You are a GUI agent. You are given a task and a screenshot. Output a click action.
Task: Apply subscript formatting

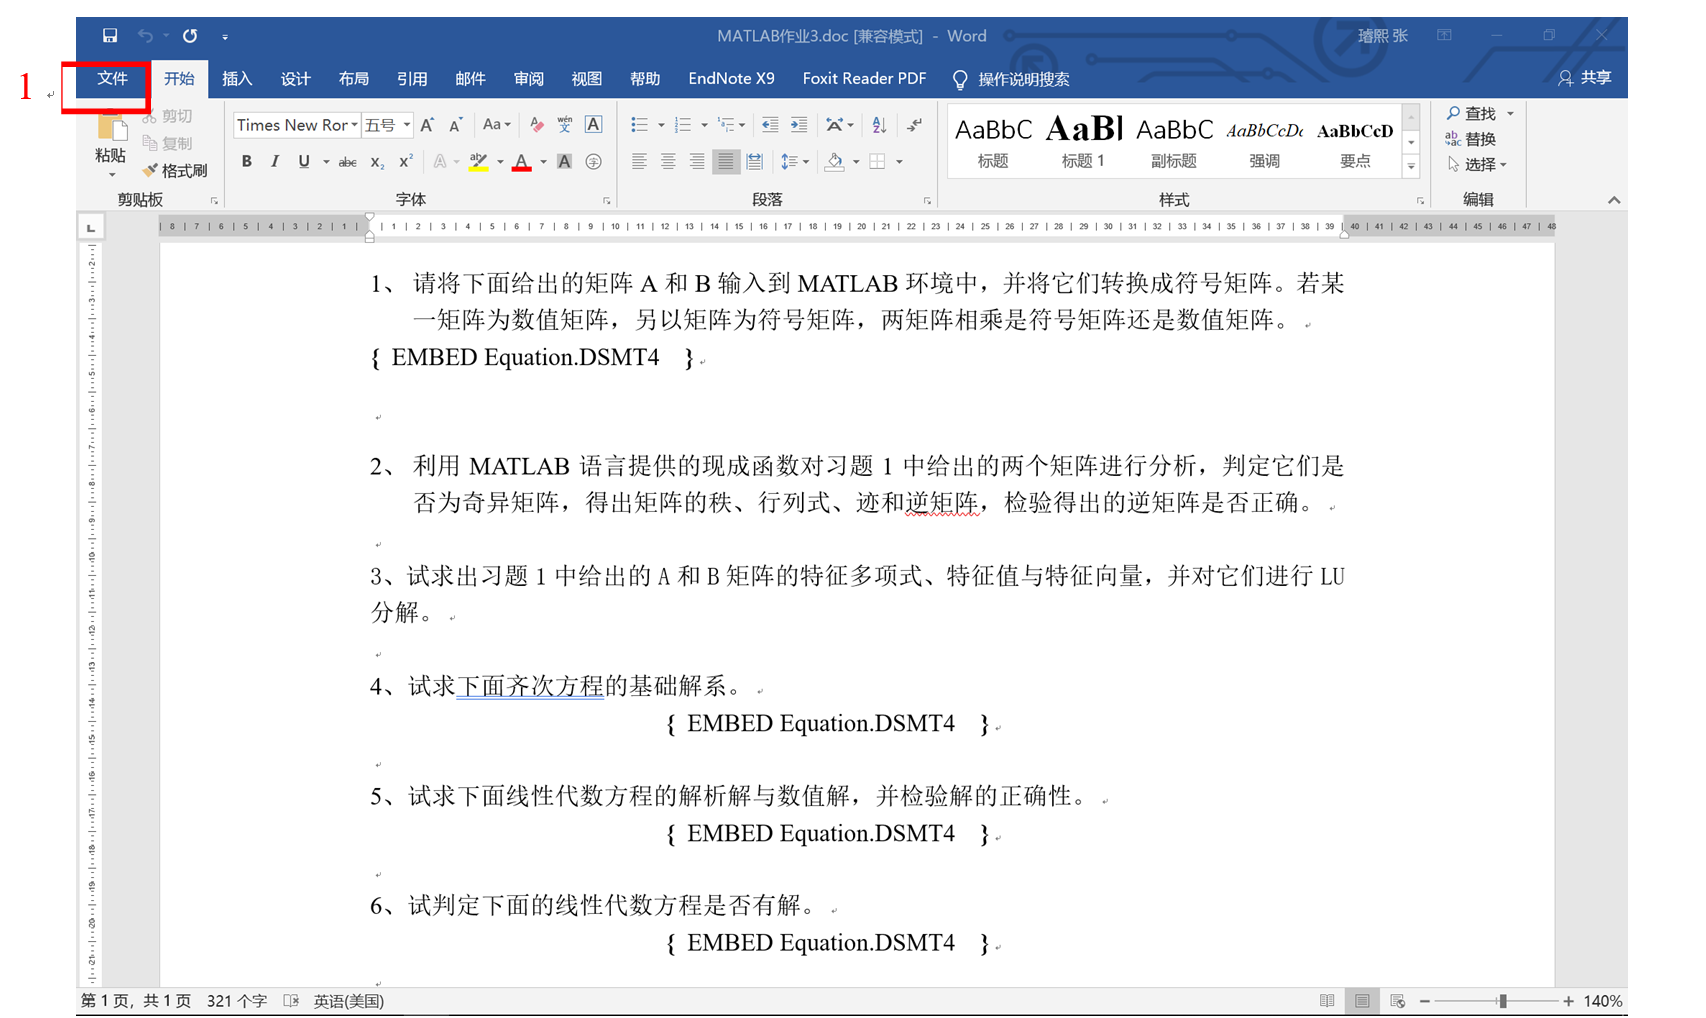tap(376, 161)
